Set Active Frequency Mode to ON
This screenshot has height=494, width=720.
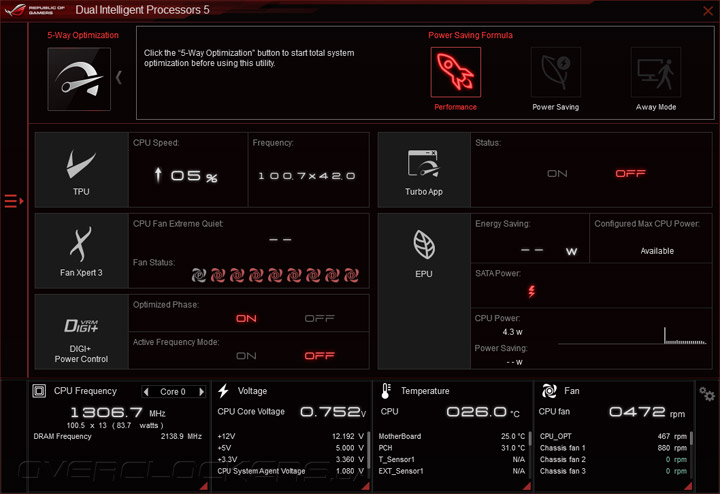(x=246, y=356)
